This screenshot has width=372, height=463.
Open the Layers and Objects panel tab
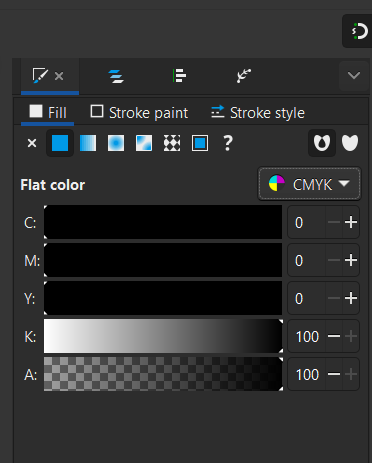tap(116, 76)
